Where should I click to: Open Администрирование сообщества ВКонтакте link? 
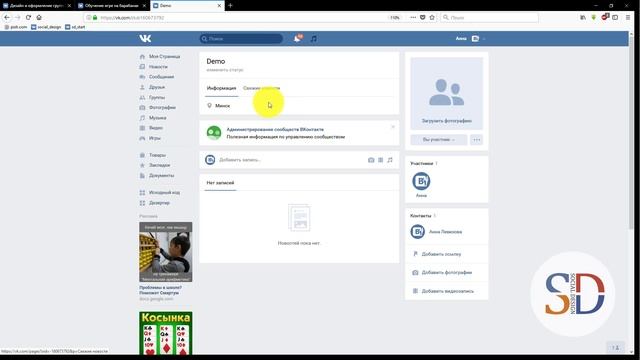tap(275, 129)
